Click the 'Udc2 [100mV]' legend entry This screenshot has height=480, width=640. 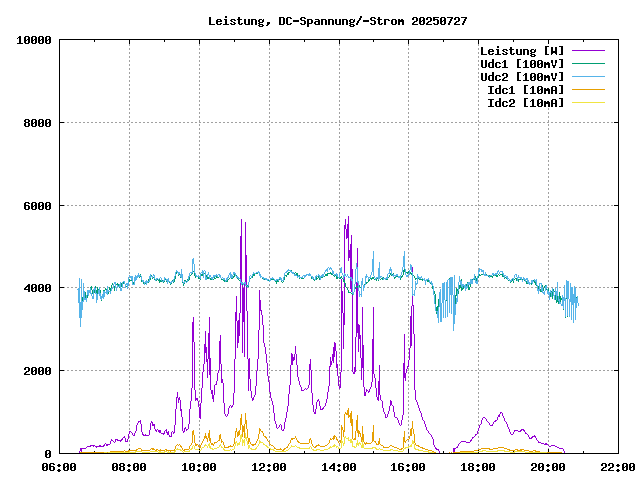tap(521, 77)
